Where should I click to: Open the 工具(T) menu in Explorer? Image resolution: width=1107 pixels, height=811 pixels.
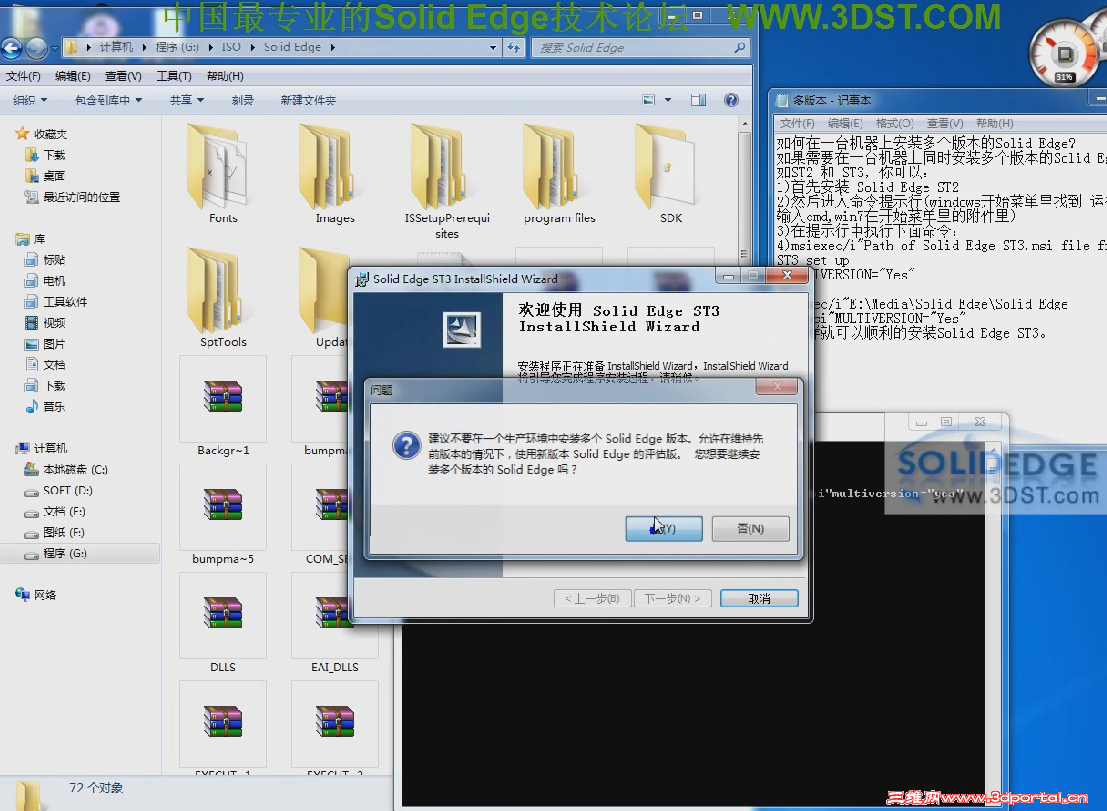[x=174, y=76]
